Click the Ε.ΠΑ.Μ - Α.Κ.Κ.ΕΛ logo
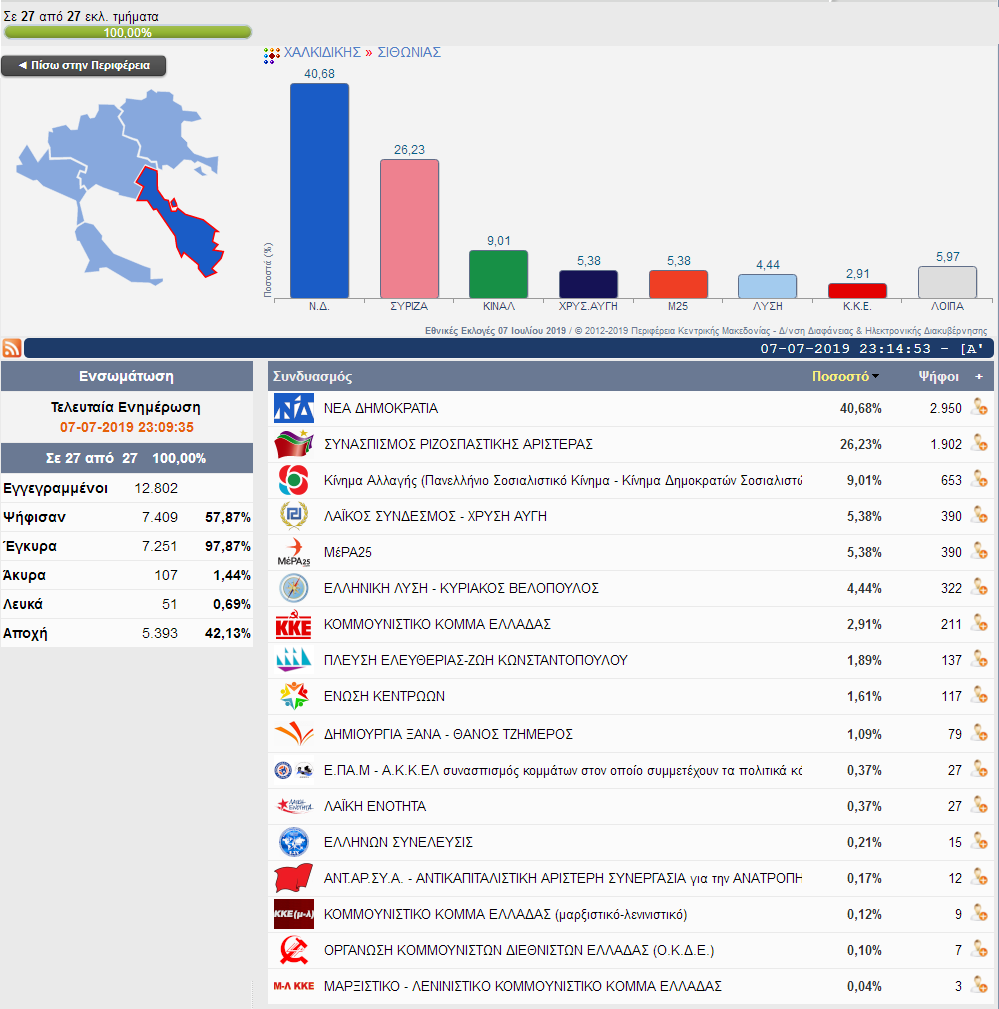 [294, 770]
